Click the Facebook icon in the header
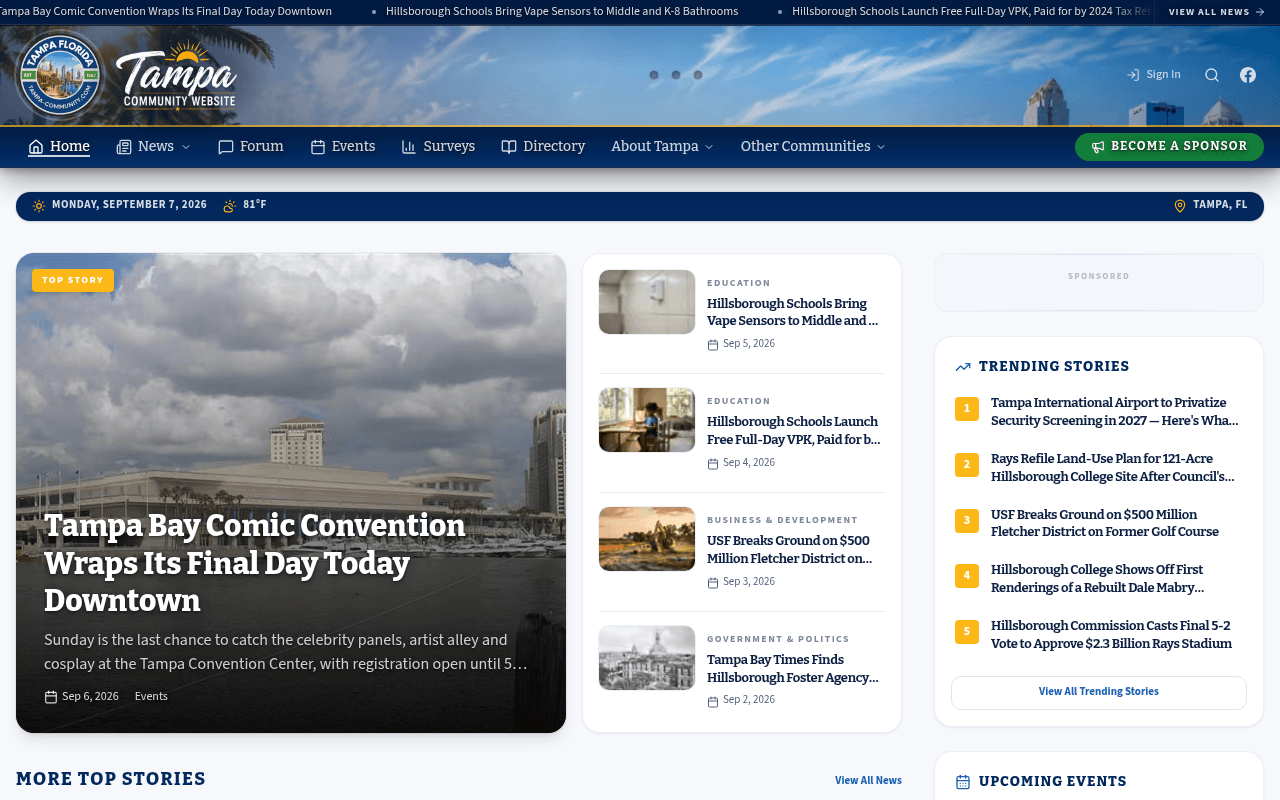This screenshot has height=800, width=1280. click(1248, 75)
